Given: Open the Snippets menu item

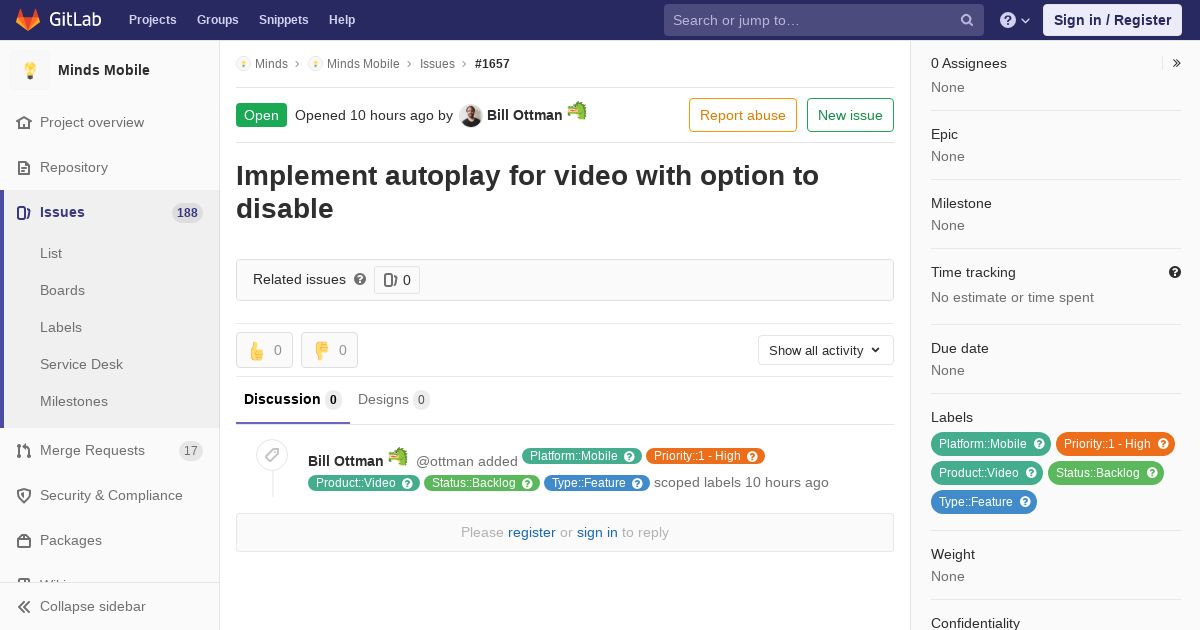Looking at the screenshot, I should click(283, 20).
